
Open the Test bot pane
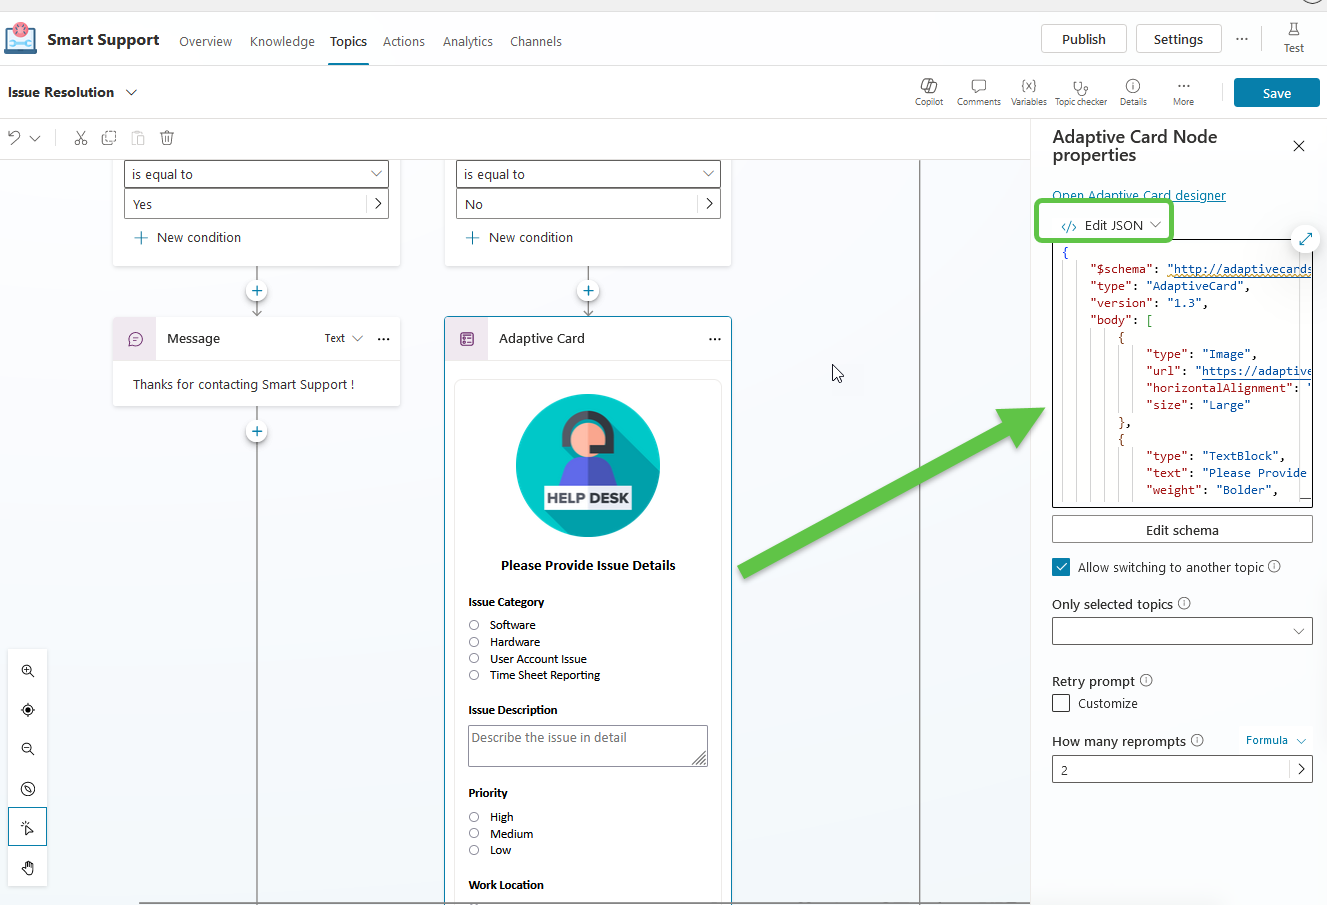click(1293, 38)
